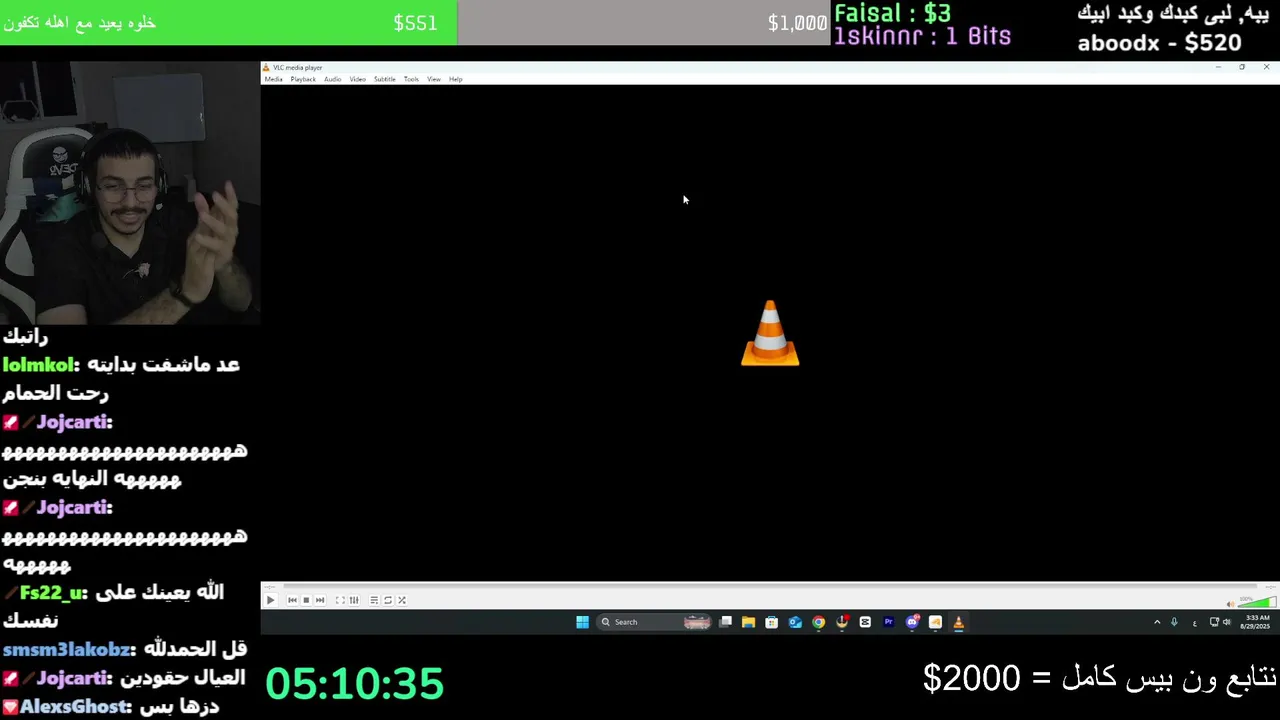Expand the system tray hidden icons chevron

click(x=1157, y=622)
